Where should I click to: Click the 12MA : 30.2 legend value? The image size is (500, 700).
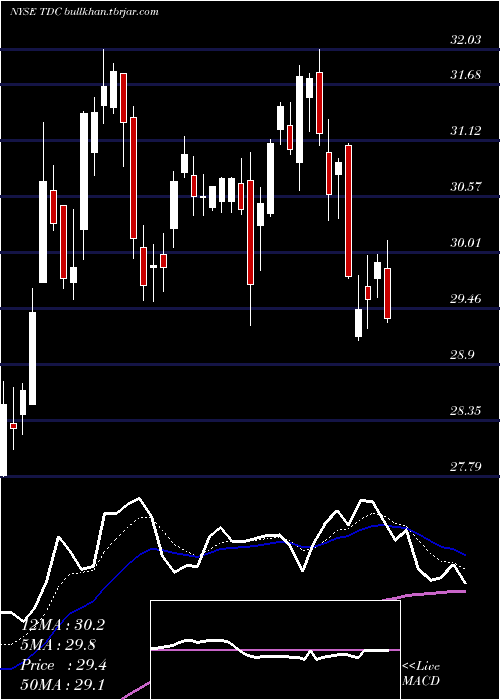(x=63, y=625)
